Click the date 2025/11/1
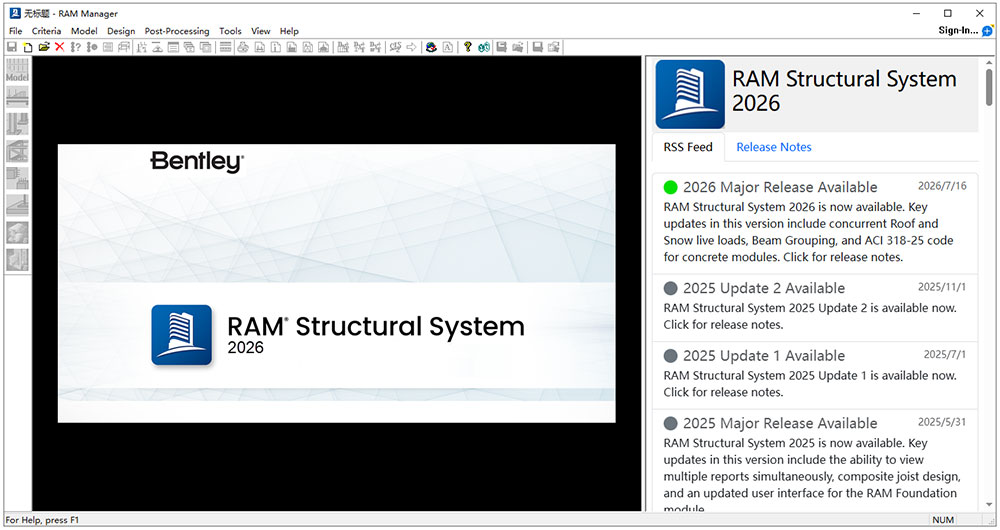Viewport: 1000px width, 530px height. 942,287
